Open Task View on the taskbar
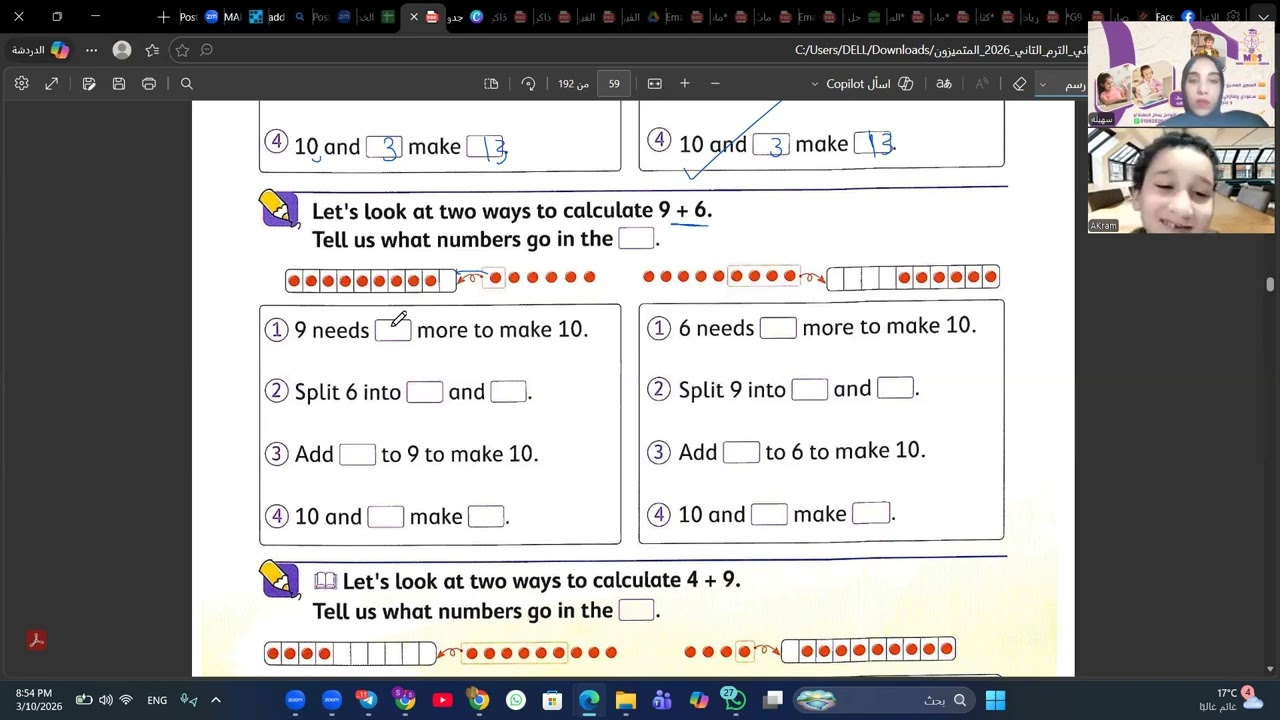 [773, 700]
